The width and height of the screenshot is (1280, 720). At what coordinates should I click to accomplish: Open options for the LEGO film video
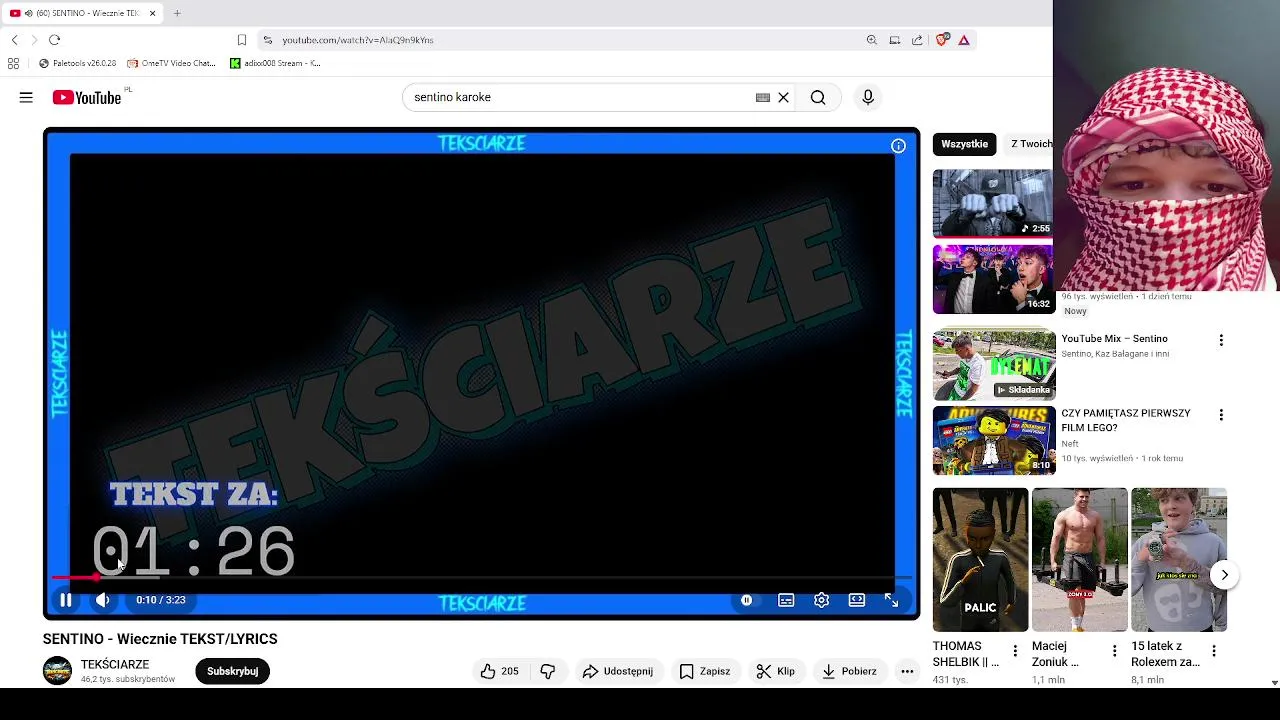1221,414
